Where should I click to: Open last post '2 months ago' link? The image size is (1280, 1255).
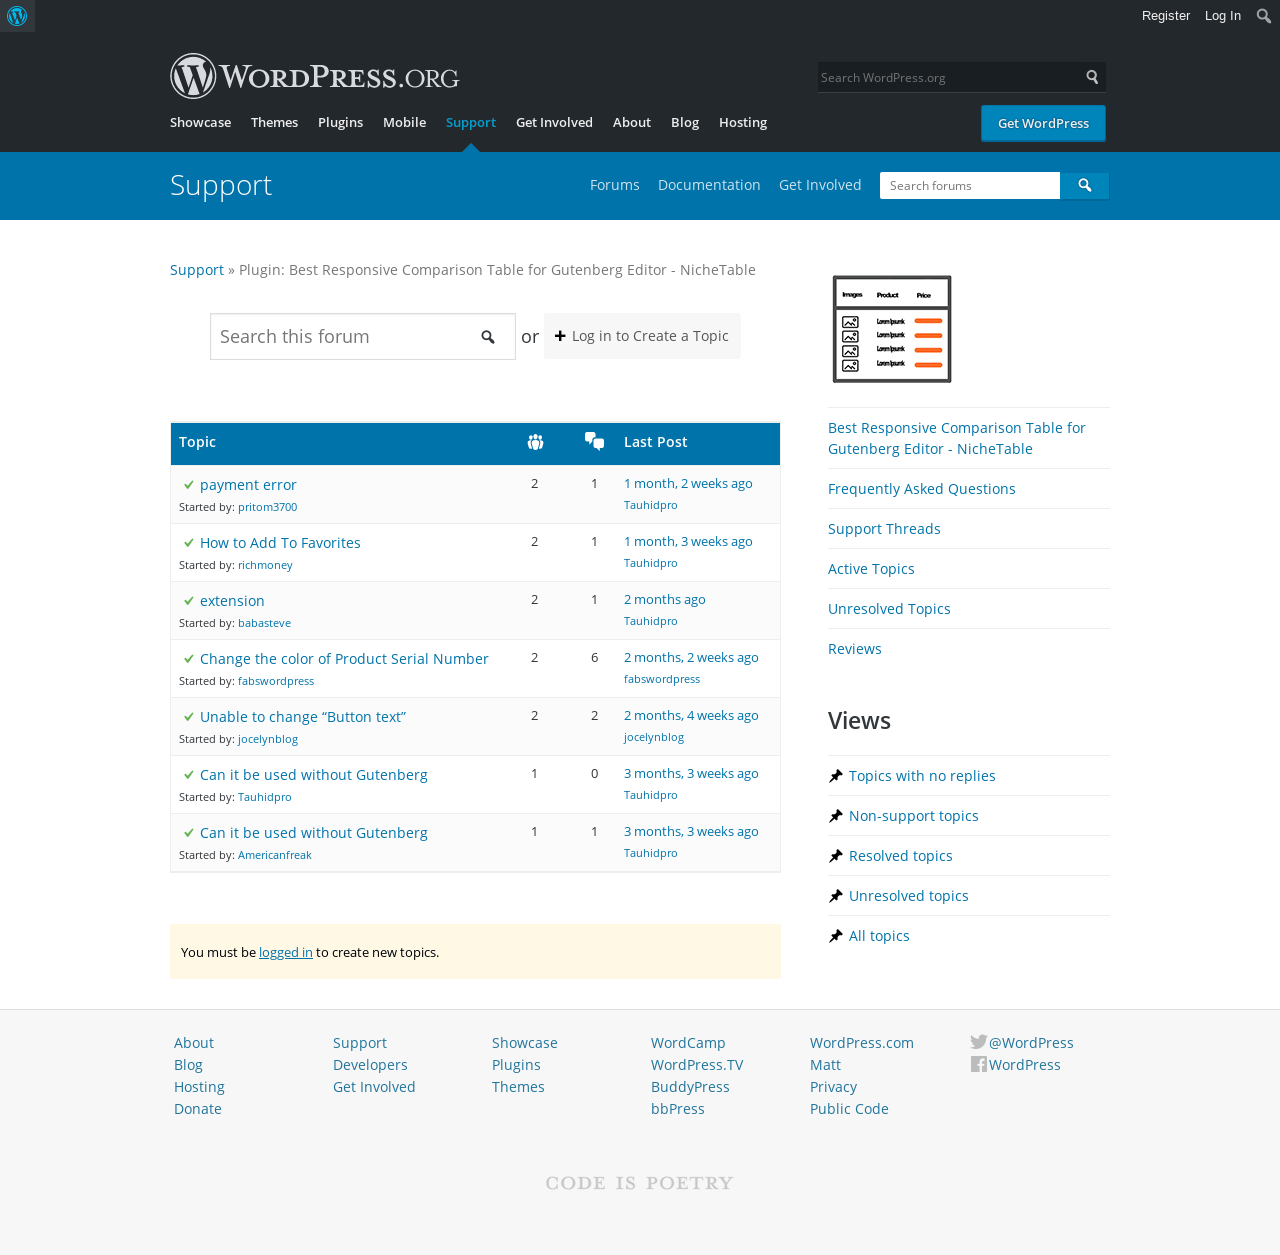pos(665,599)
